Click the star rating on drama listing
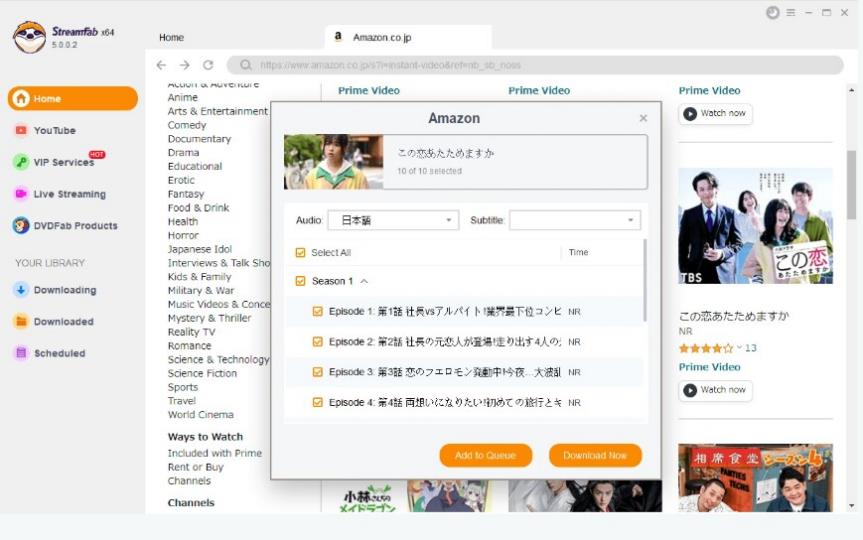The width and height of the screenshot is (863, 540). [706, 348]
